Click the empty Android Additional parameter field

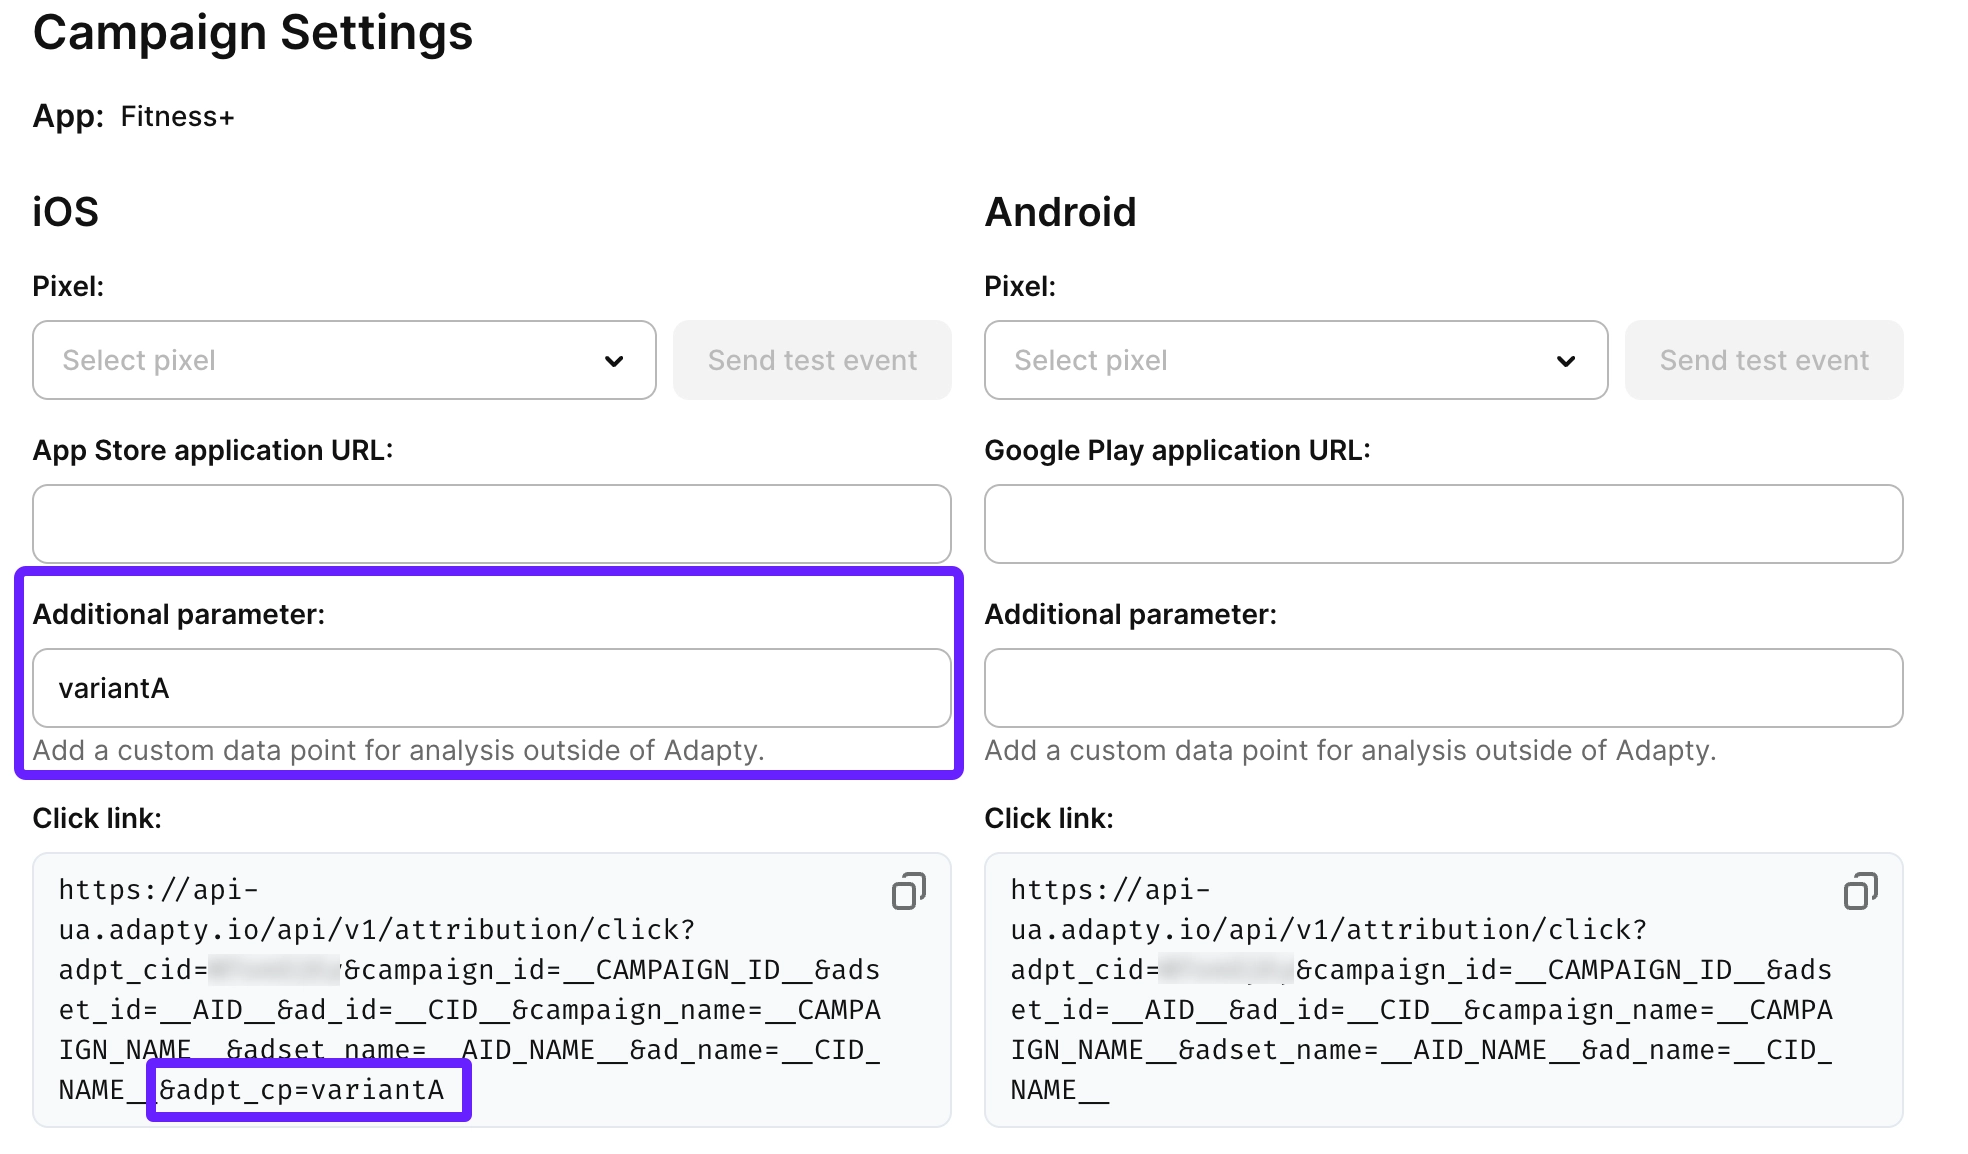tap(1443, 687)
